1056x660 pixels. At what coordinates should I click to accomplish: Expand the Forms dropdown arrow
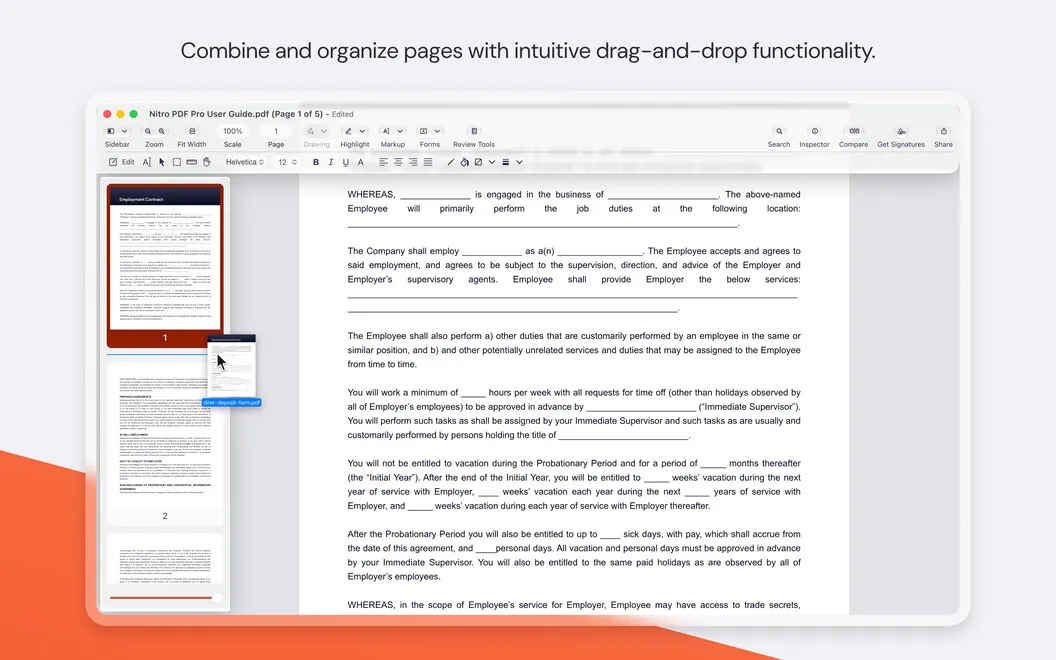point(437,131)
